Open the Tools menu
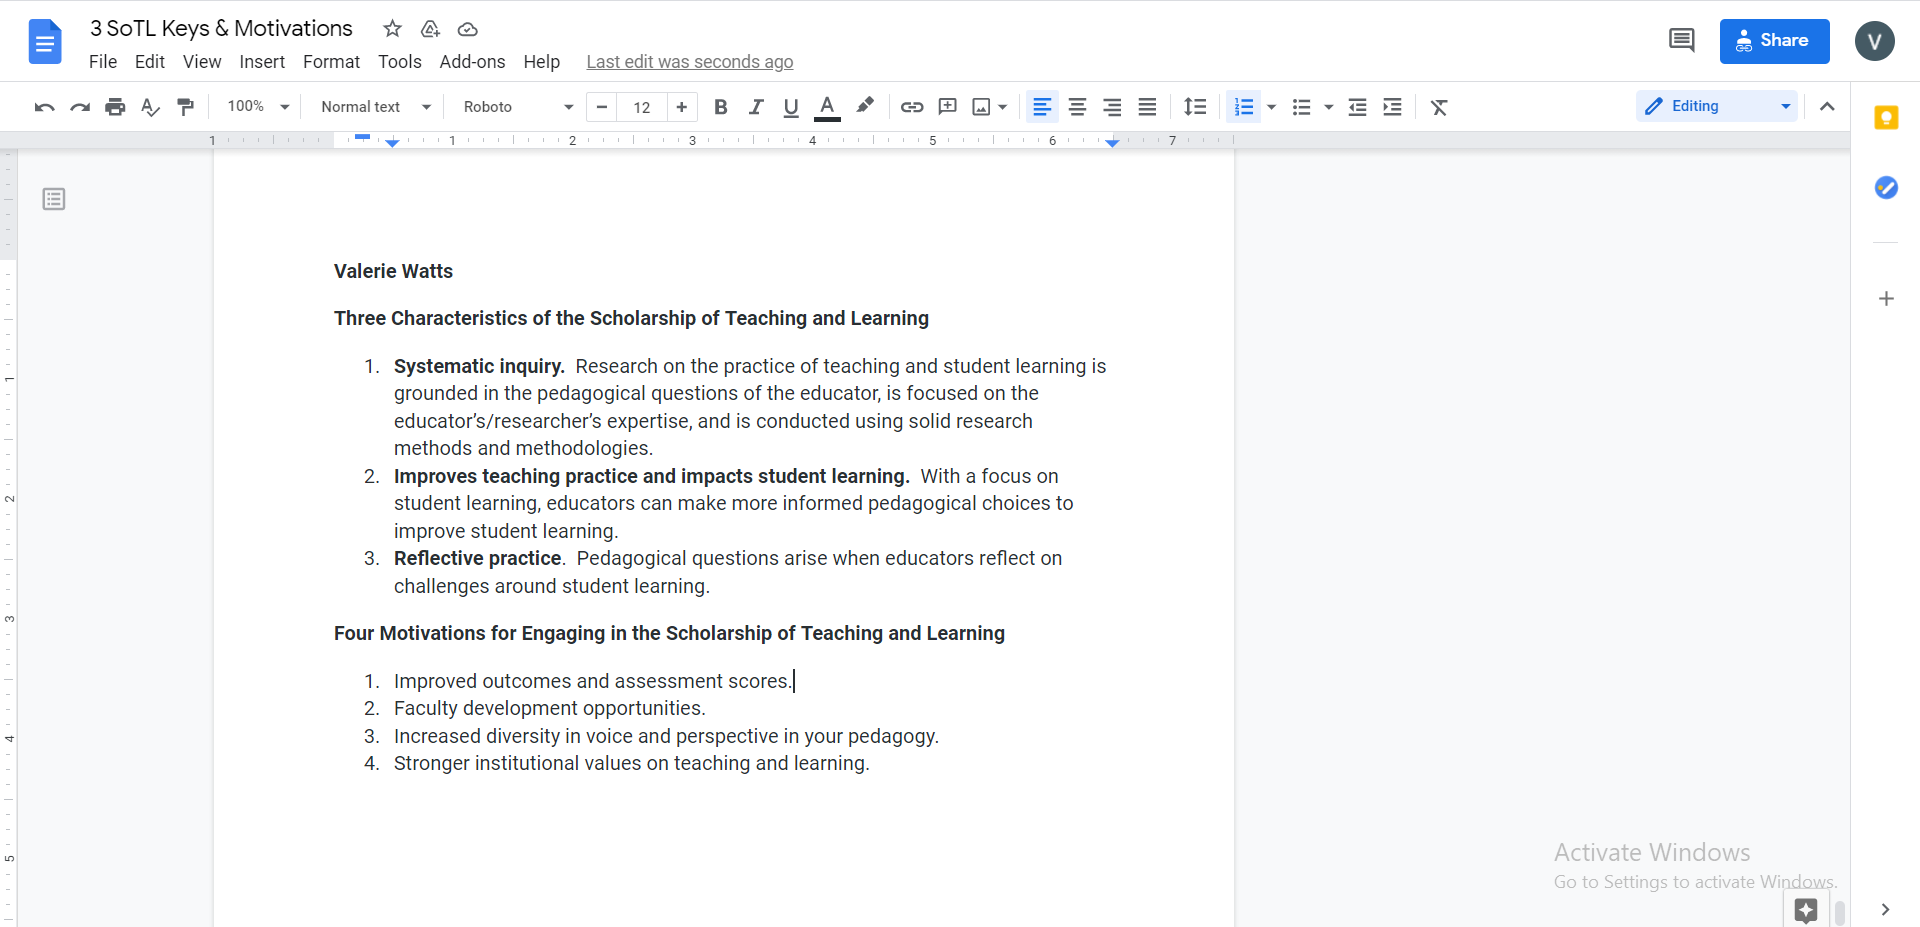 point(400,62)
